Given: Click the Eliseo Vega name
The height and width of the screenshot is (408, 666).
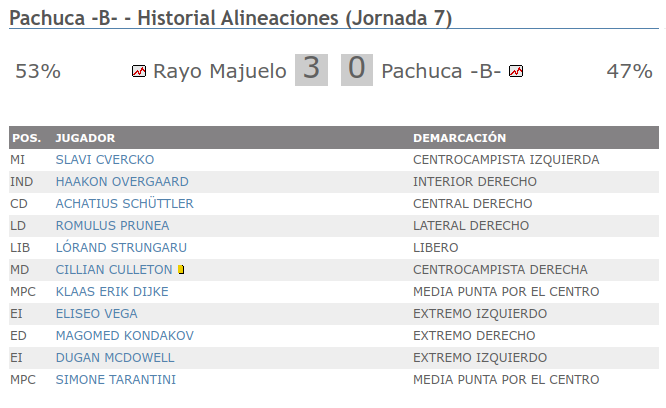Looking at the screenshot, I should [x=98, y=314].
